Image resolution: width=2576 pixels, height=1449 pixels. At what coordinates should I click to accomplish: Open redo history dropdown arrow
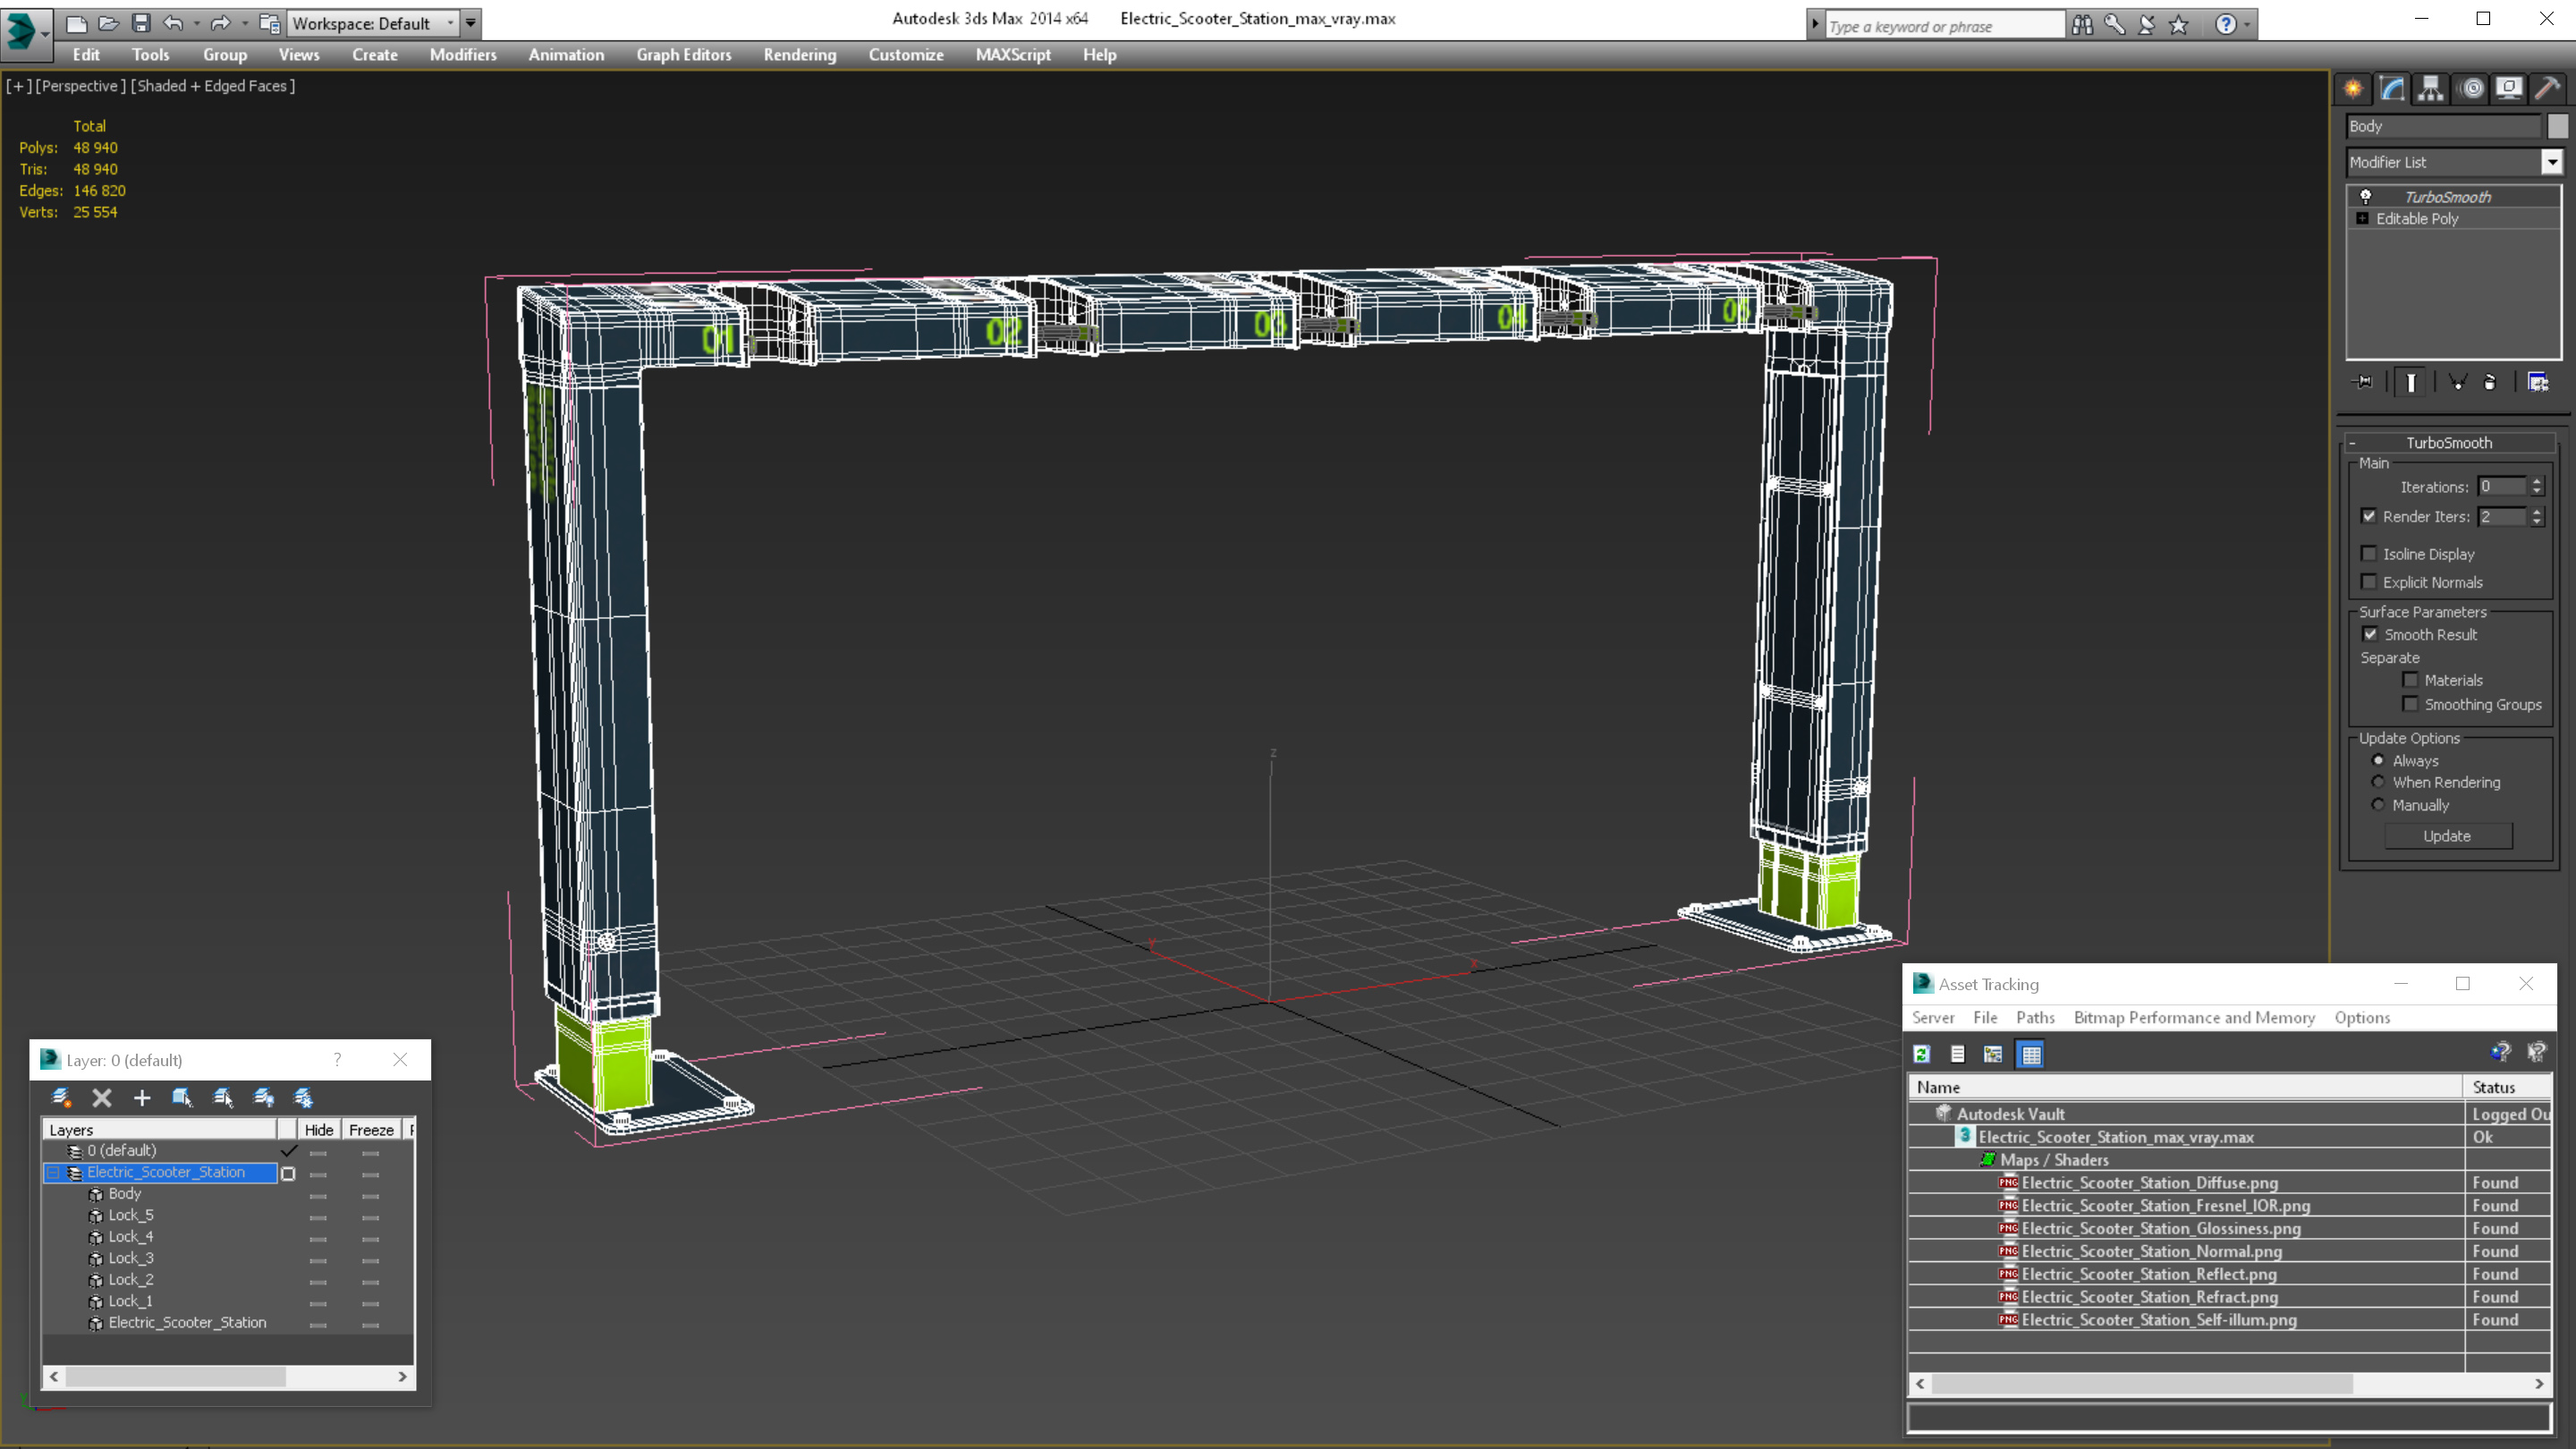244,23
